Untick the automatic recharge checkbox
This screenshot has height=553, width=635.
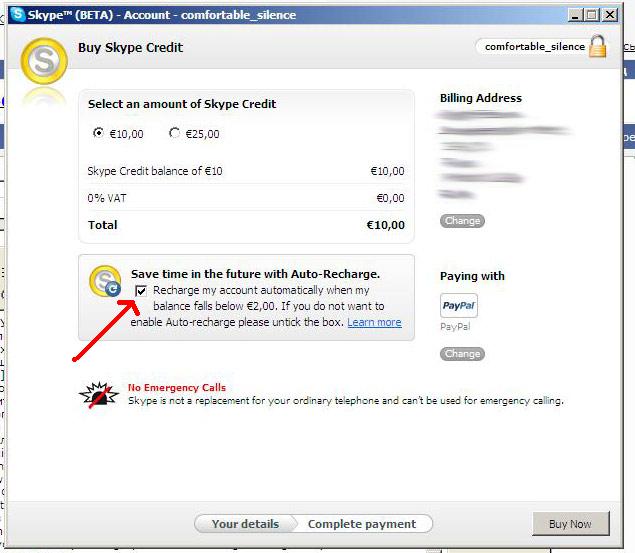click(142, 290)
